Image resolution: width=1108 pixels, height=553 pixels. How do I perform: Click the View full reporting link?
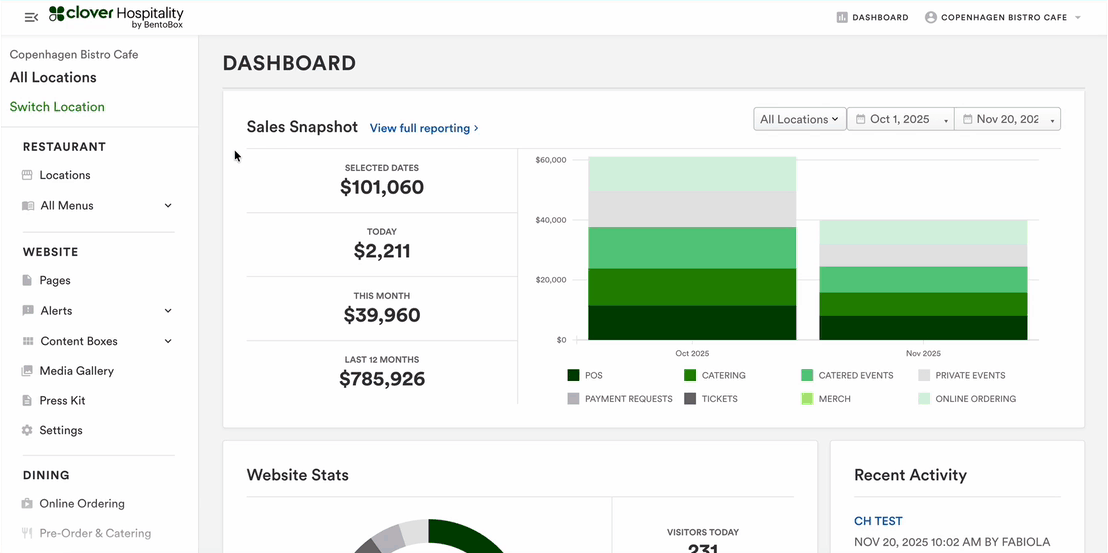pyautogui.click(x=424, y=128)
